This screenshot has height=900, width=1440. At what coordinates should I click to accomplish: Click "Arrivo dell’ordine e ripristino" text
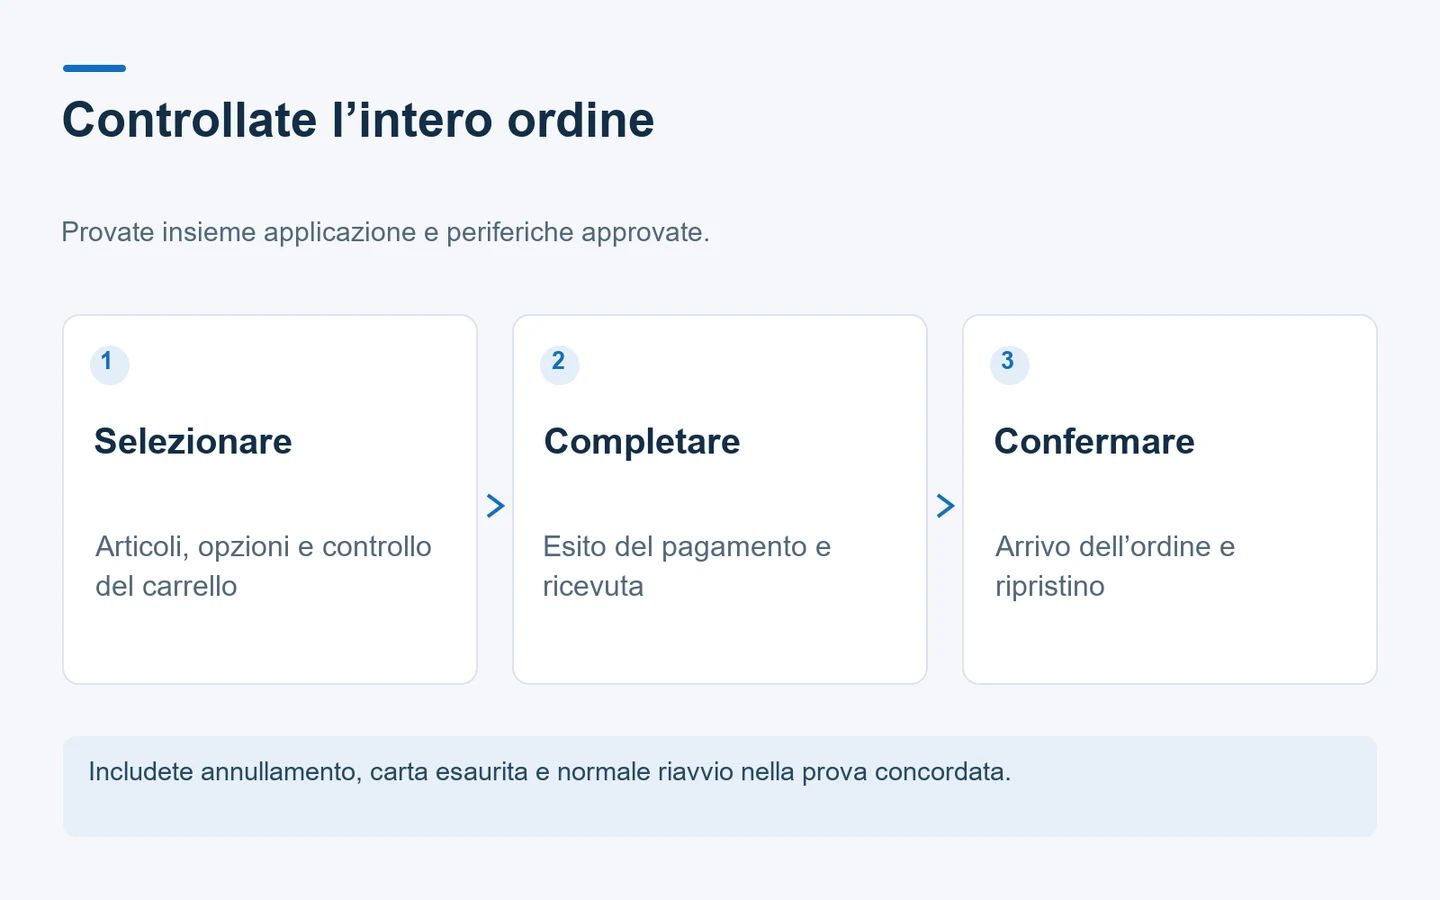[1115, 566]
